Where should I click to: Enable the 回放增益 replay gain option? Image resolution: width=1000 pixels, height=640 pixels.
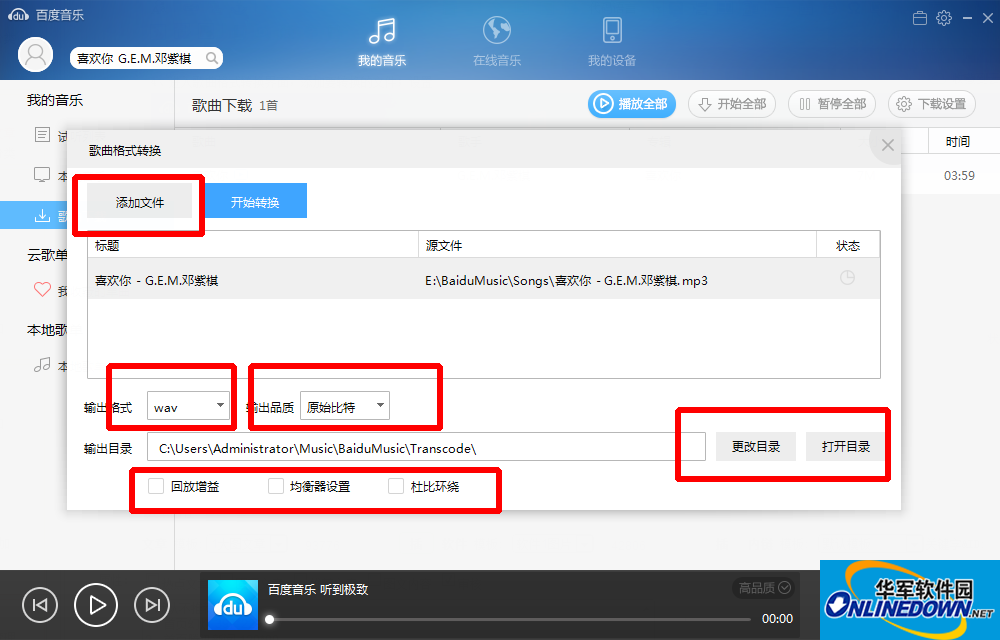(155, 485)
